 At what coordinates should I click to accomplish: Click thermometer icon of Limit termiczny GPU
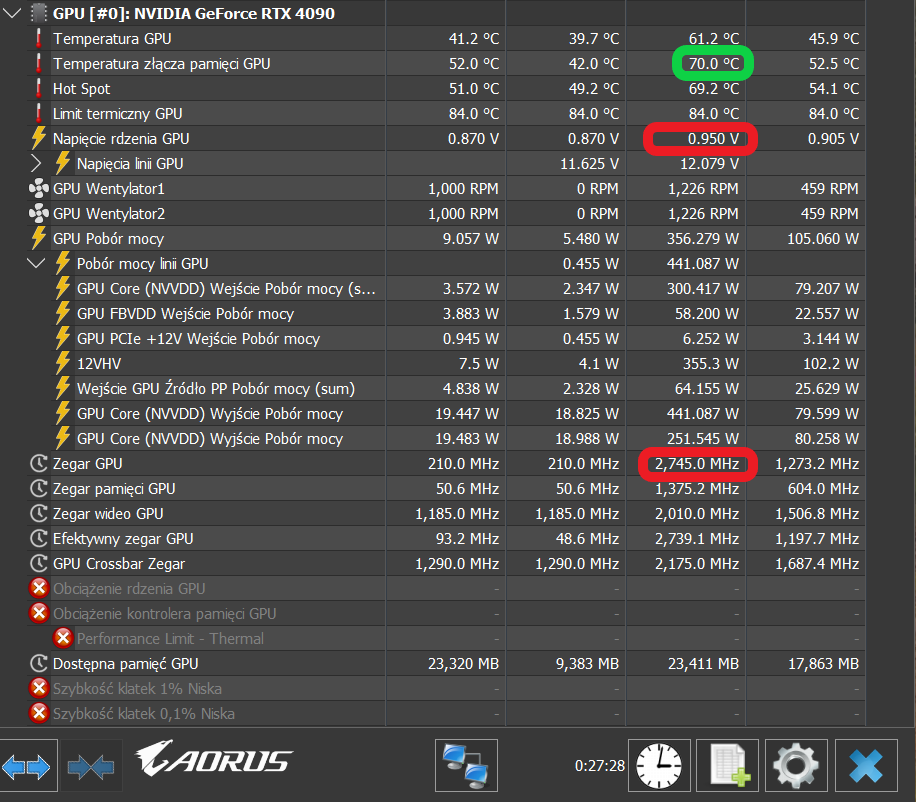pyautogui.click(x=39, y=113)
